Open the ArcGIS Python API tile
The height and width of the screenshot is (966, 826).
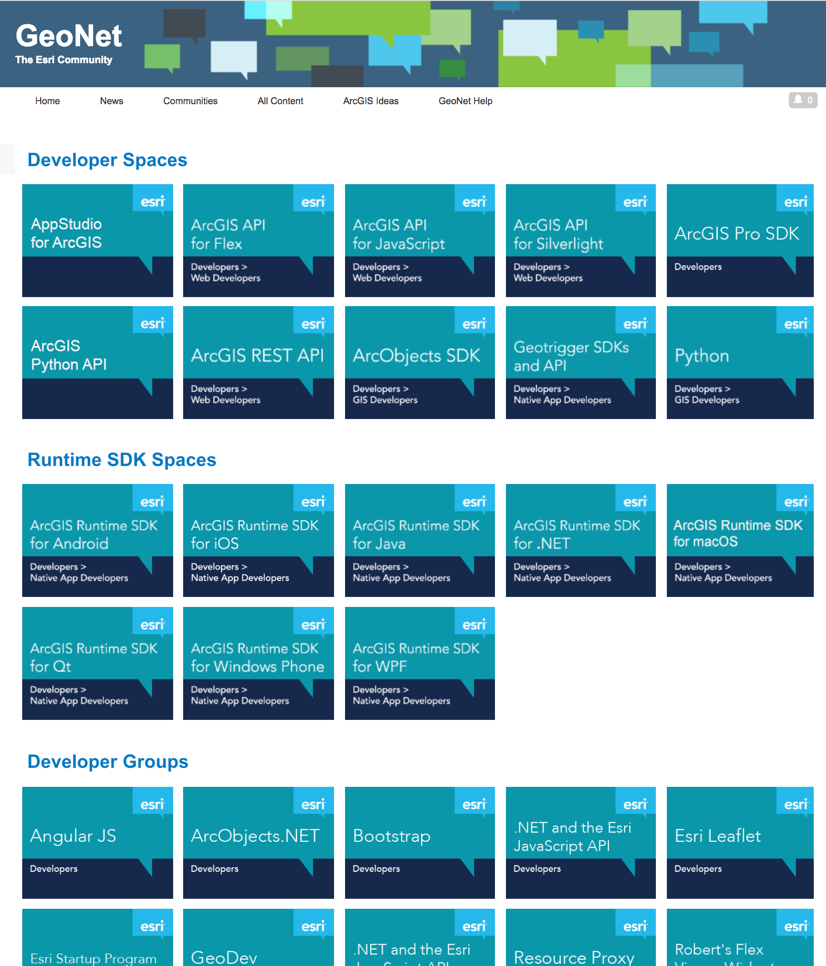click(97, 362)
